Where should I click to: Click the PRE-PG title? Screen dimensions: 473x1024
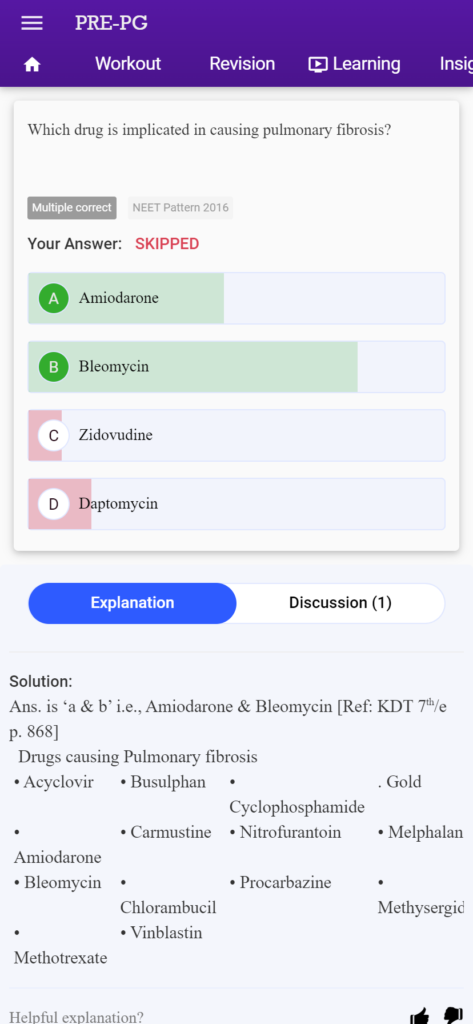click(x=111, y=23)
